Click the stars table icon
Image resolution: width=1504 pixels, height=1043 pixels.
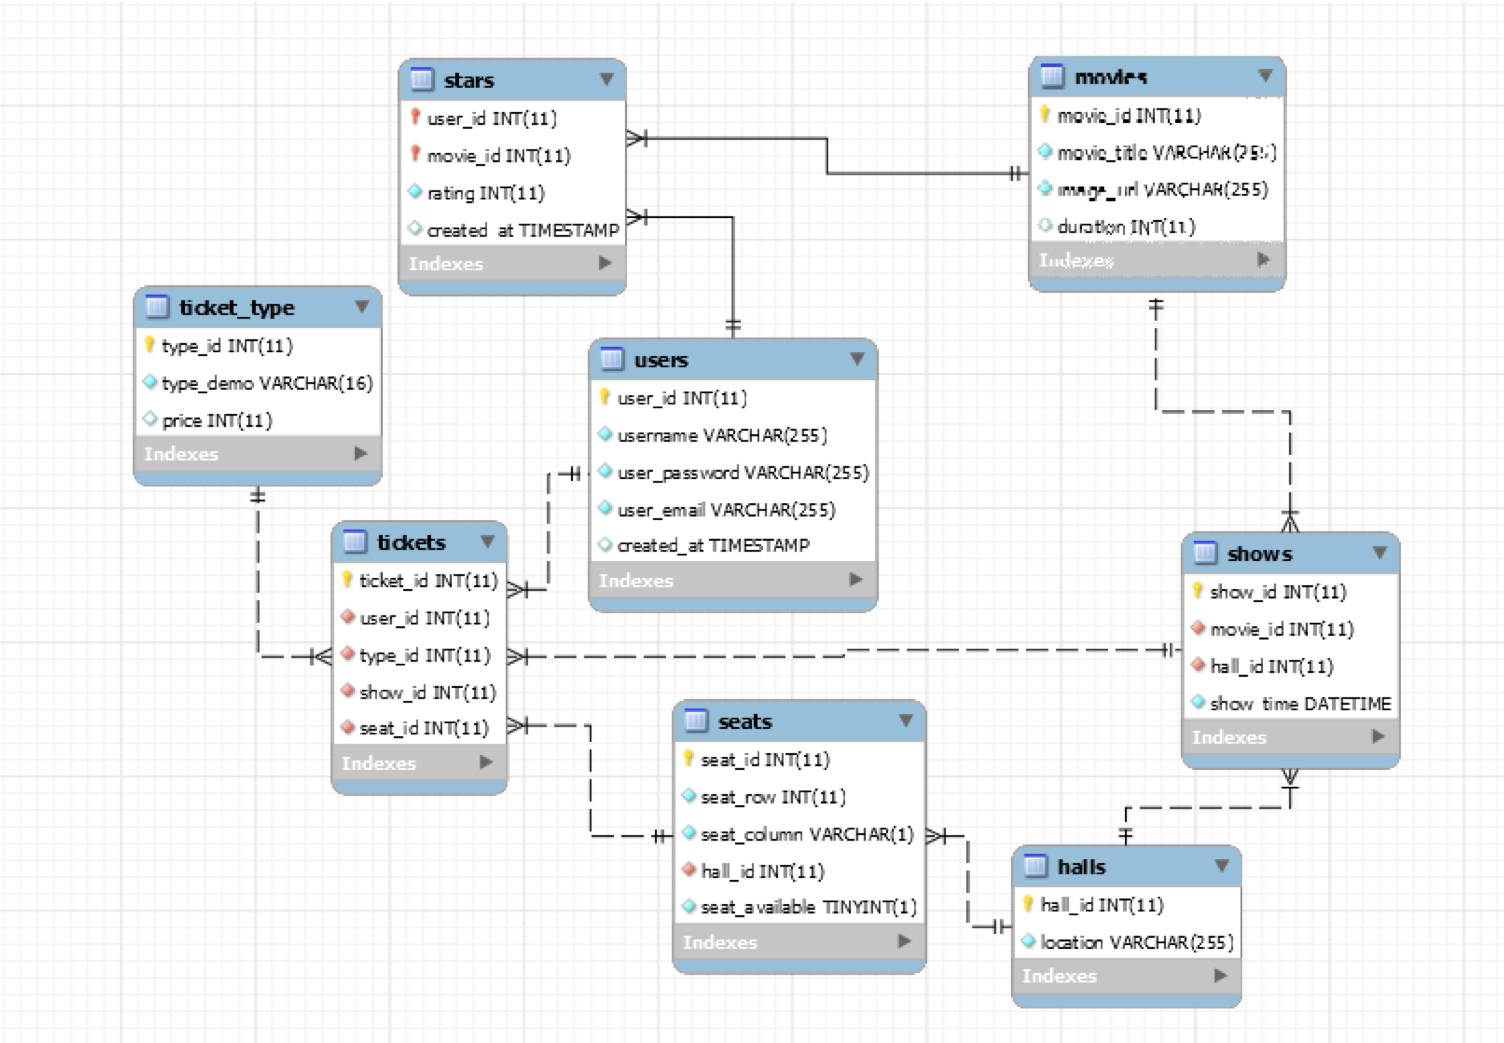tap(422, 80)
